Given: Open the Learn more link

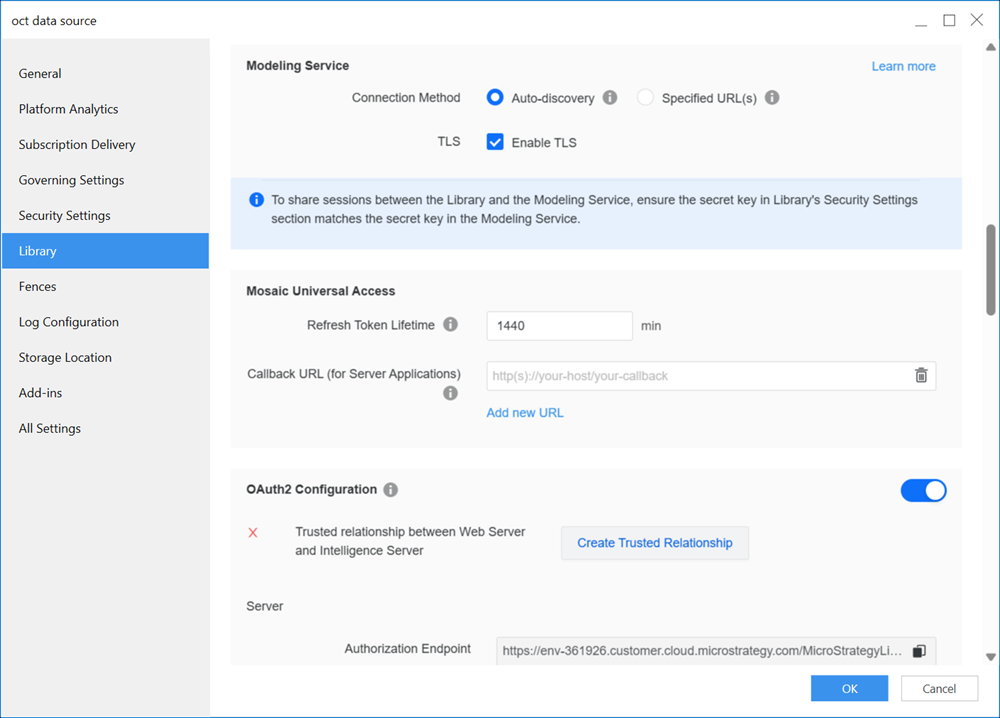Looking at the screenshot, I should point(903,66).
